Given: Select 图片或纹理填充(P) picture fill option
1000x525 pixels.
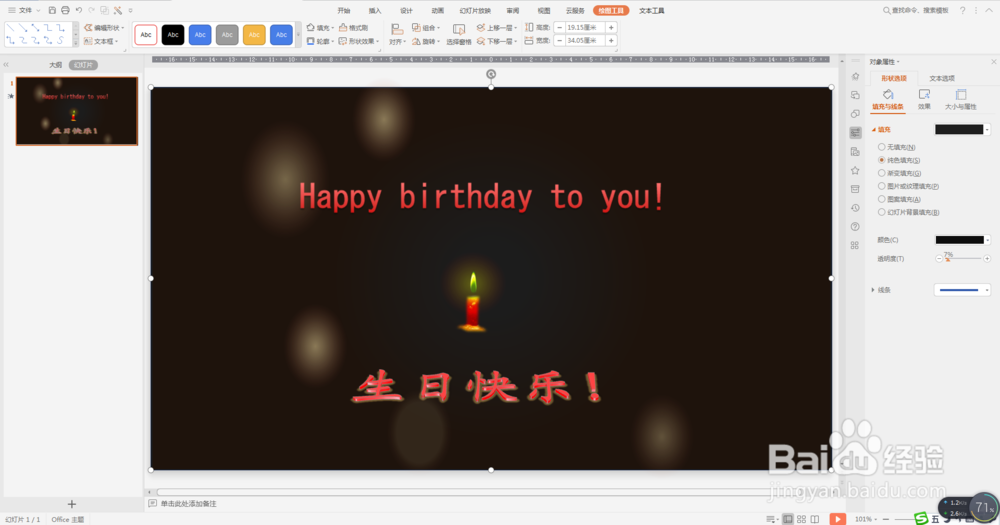Looking at the screenshot, I should pyautogui.click(x=908, y=186).
